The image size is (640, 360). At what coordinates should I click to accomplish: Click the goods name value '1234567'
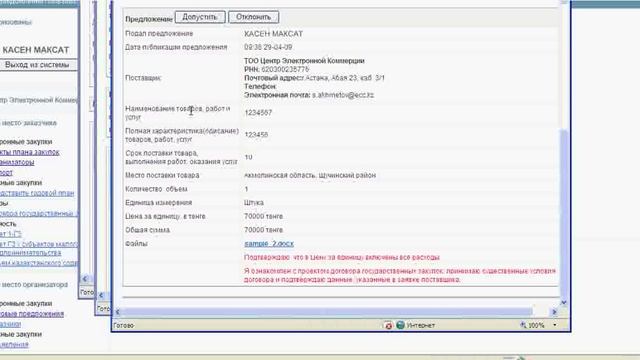coord(258,113)
